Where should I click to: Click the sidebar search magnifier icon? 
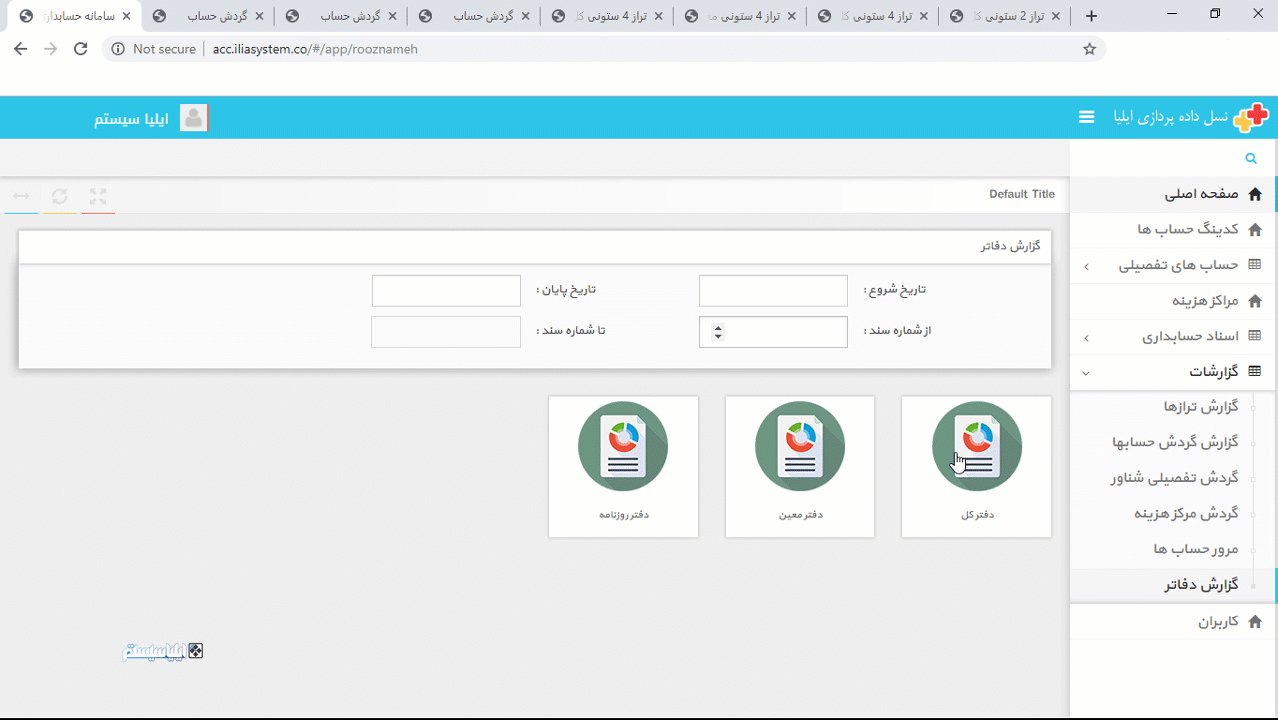(x=1250, y=159)
